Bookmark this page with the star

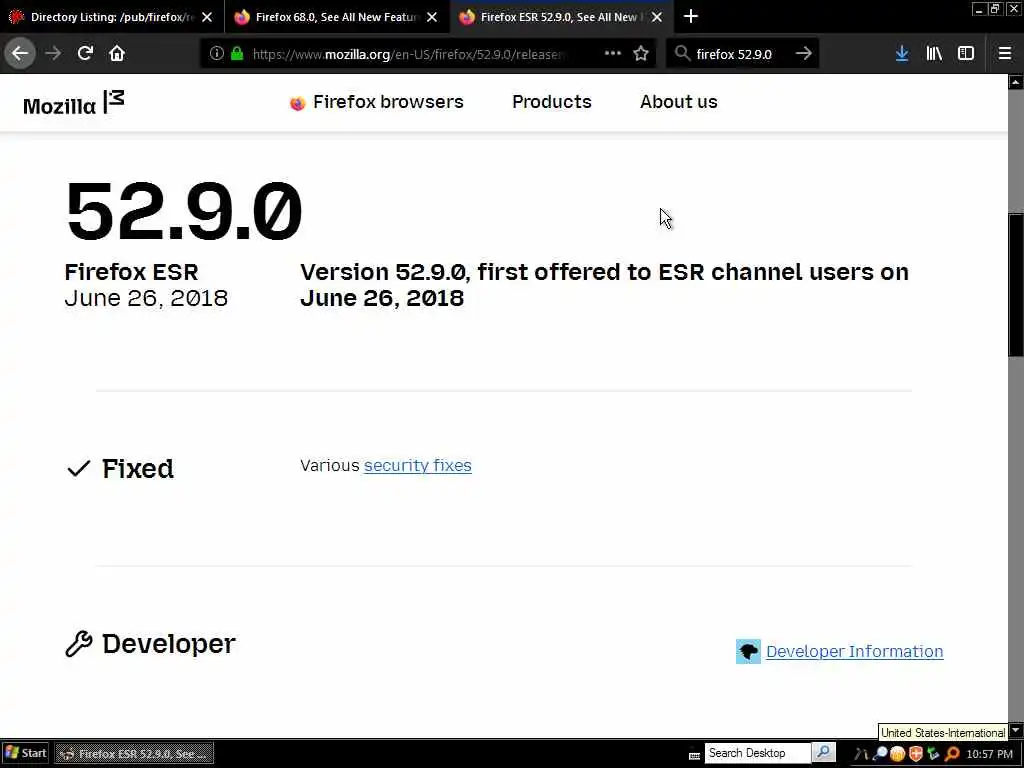(x=641, y=54)
